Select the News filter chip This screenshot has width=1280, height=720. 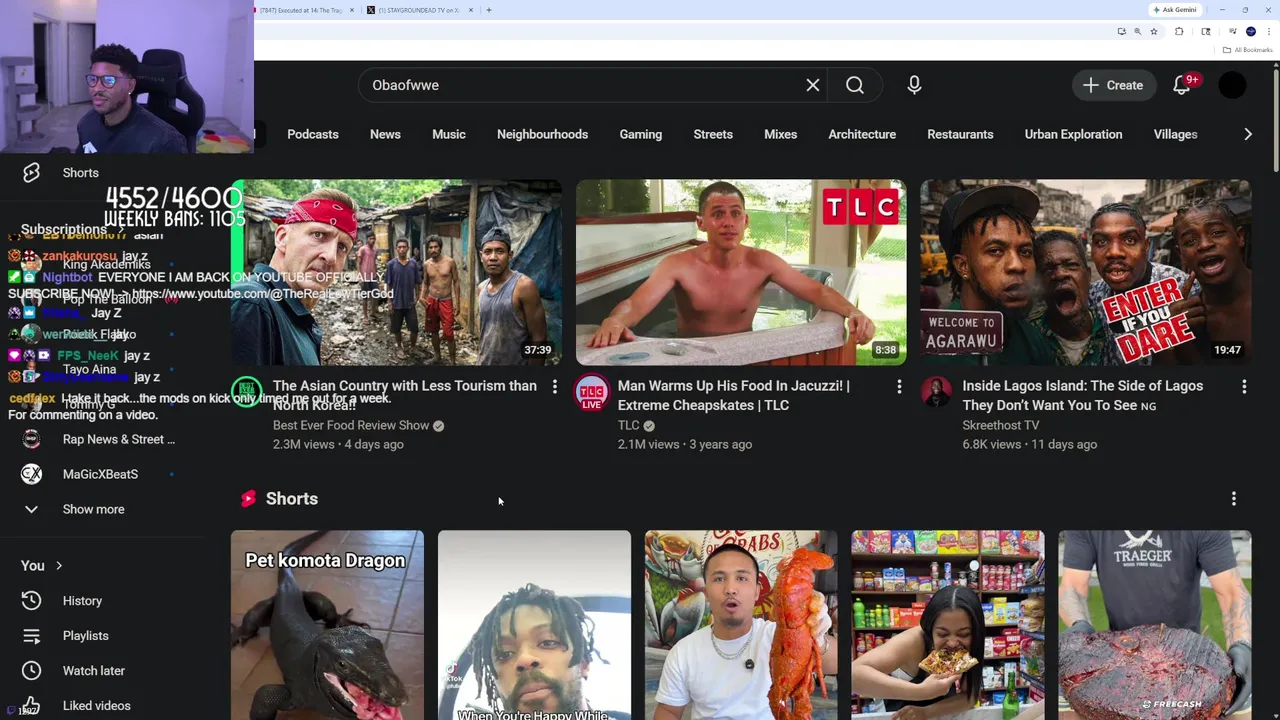(x=385, y=134)
